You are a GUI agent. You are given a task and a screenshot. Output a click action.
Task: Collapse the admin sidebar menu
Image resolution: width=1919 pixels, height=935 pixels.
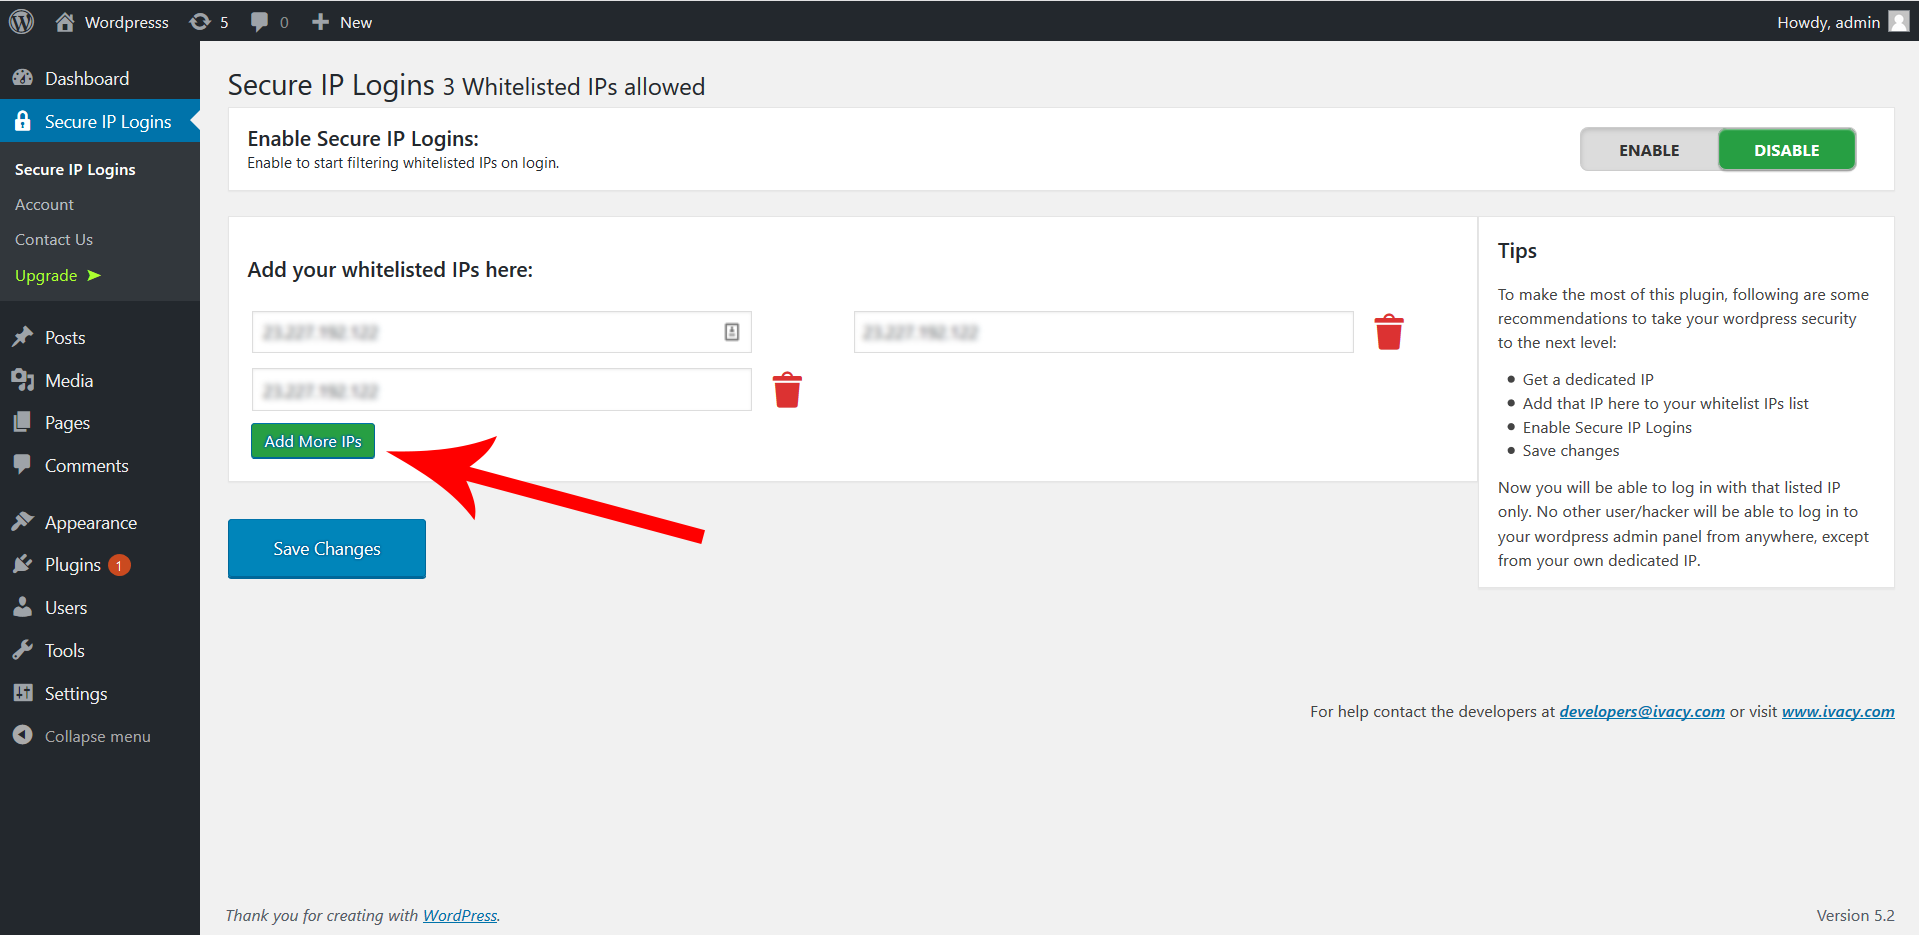pos(96,736)
